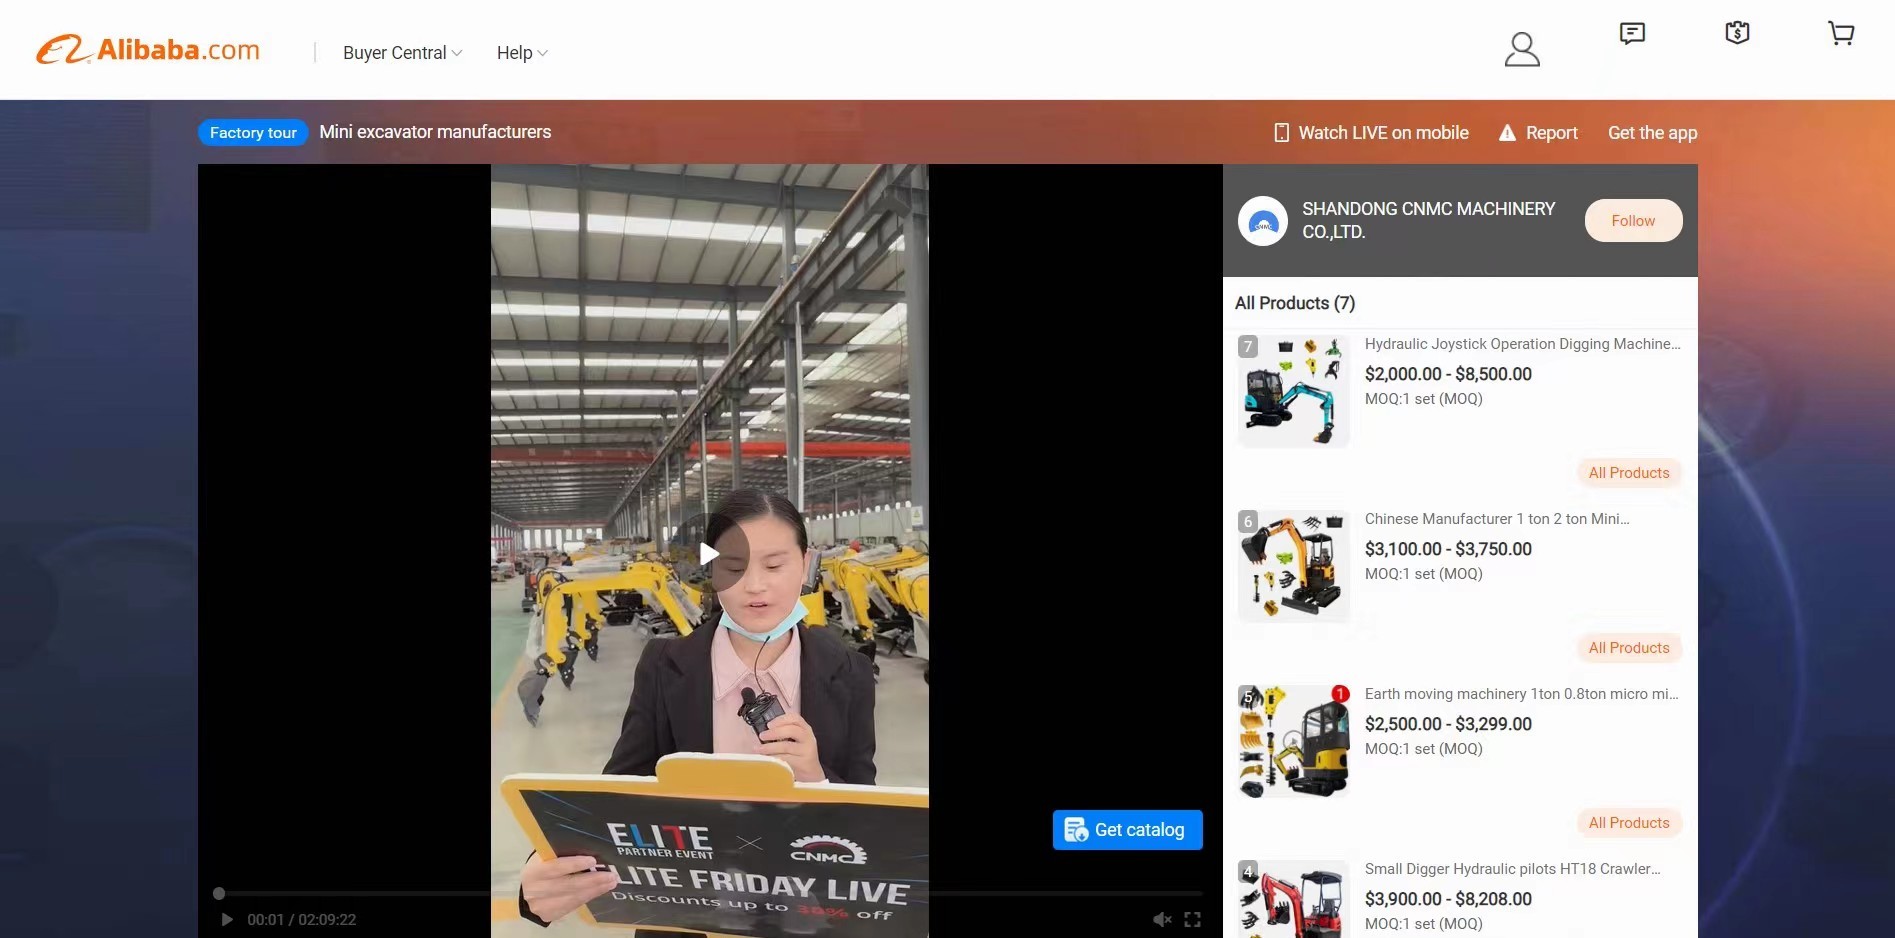Open the shopping cart icon
Viewport: 1895px width, 938px height.
(x=1841, y=33)
